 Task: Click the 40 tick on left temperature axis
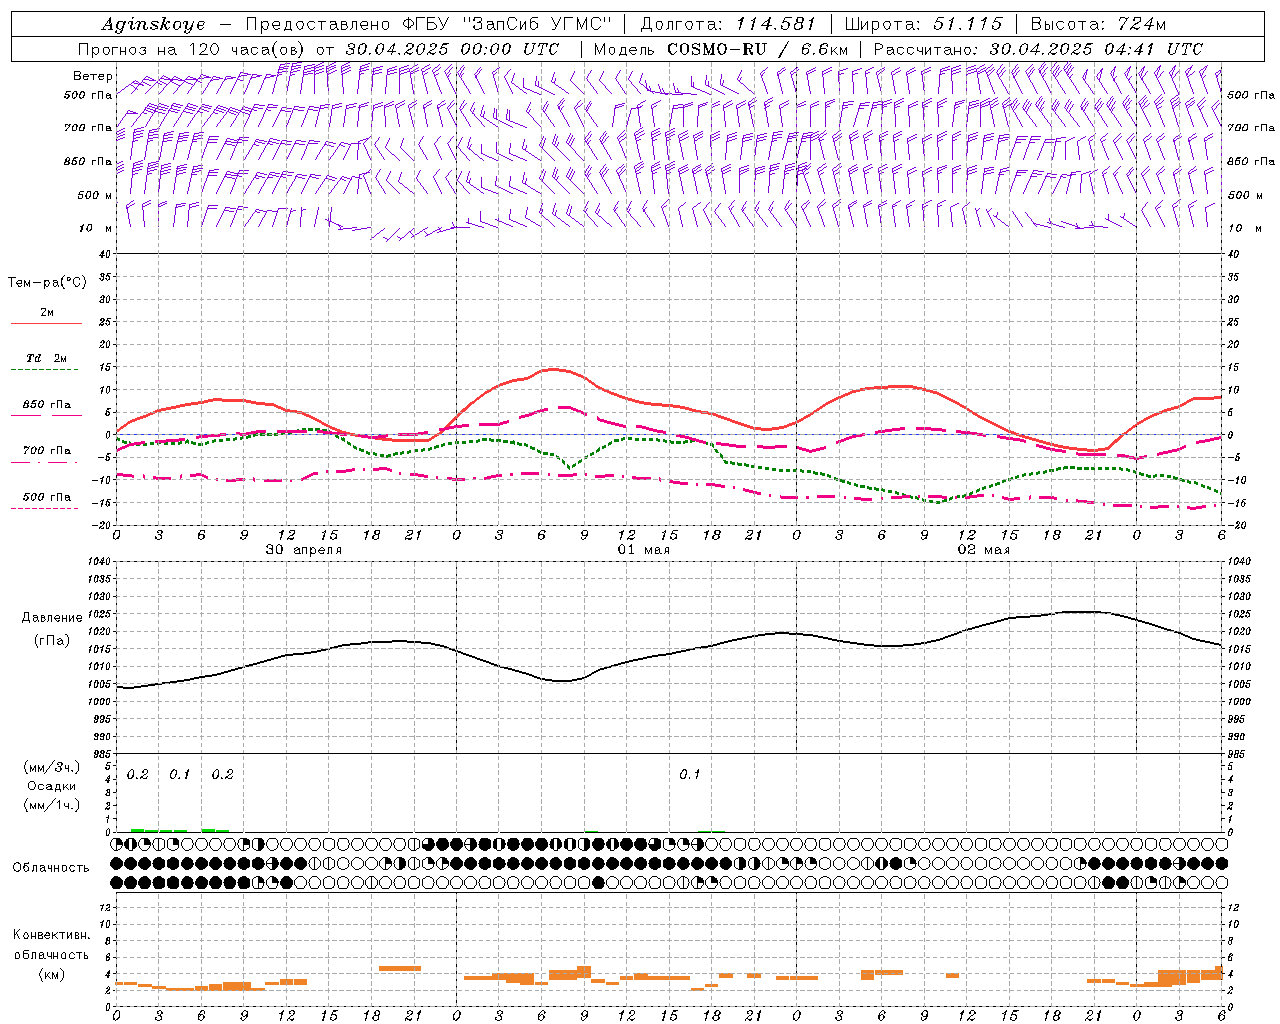(105, 254)
